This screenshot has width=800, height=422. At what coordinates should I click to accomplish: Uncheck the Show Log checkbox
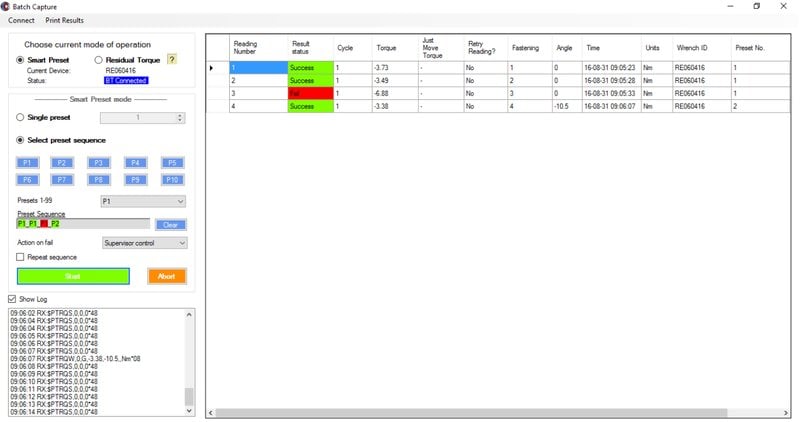pos(12,298)
